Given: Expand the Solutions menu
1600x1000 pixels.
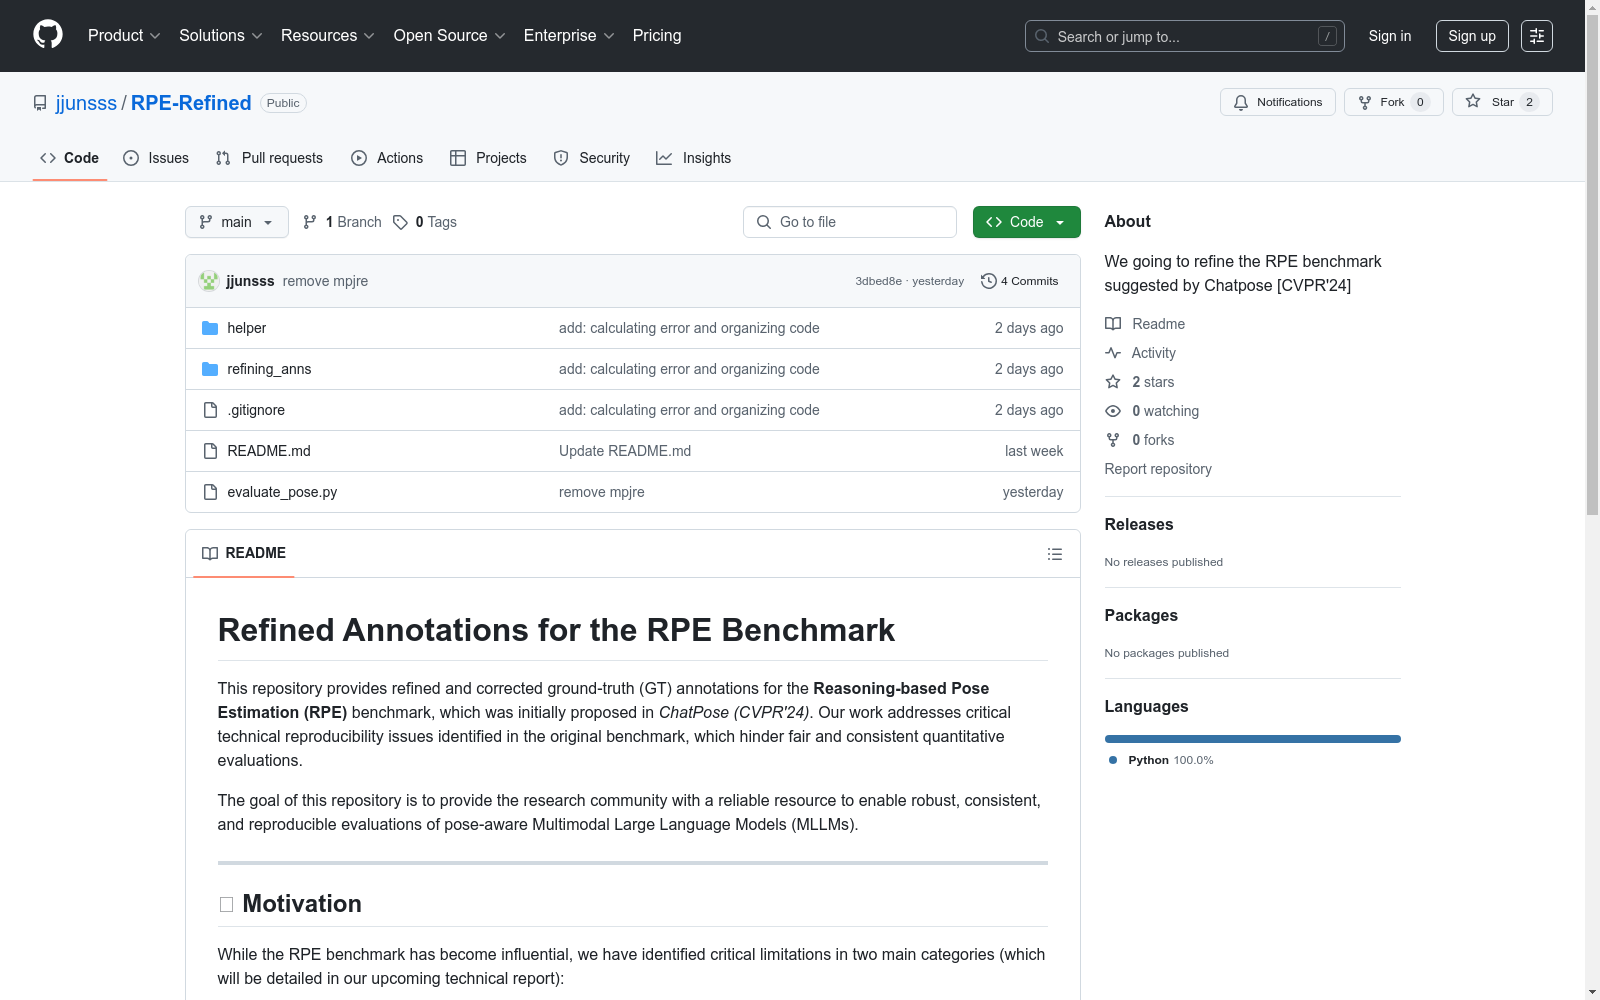Looking at the screenshot, I should (x=221, y=36).
